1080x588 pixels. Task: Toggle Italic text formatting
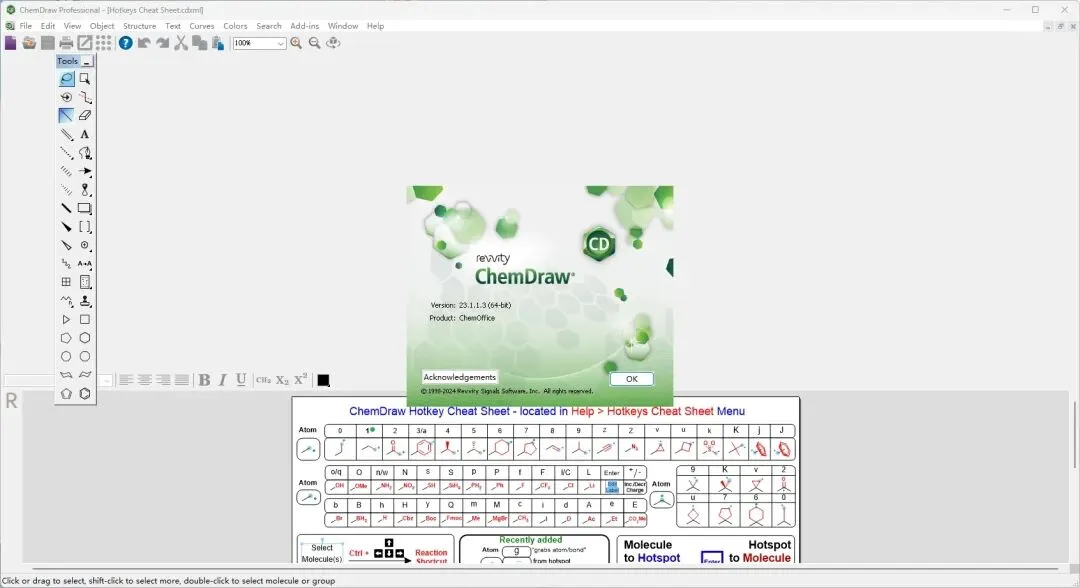coord(222,380)
